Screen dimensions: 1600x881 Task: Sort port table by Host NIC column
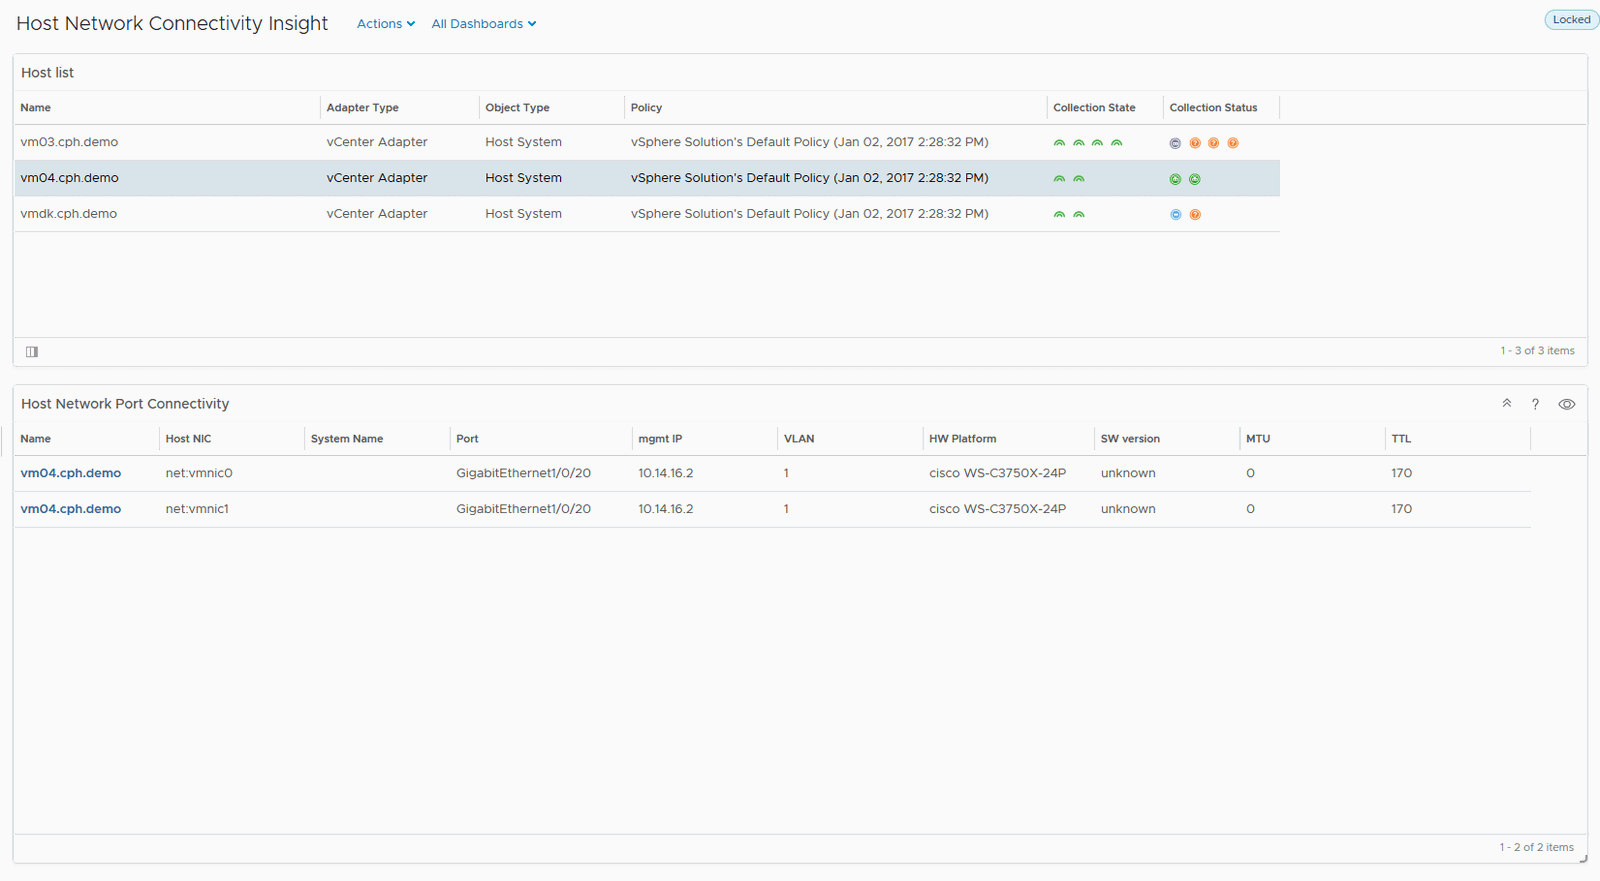188,439
